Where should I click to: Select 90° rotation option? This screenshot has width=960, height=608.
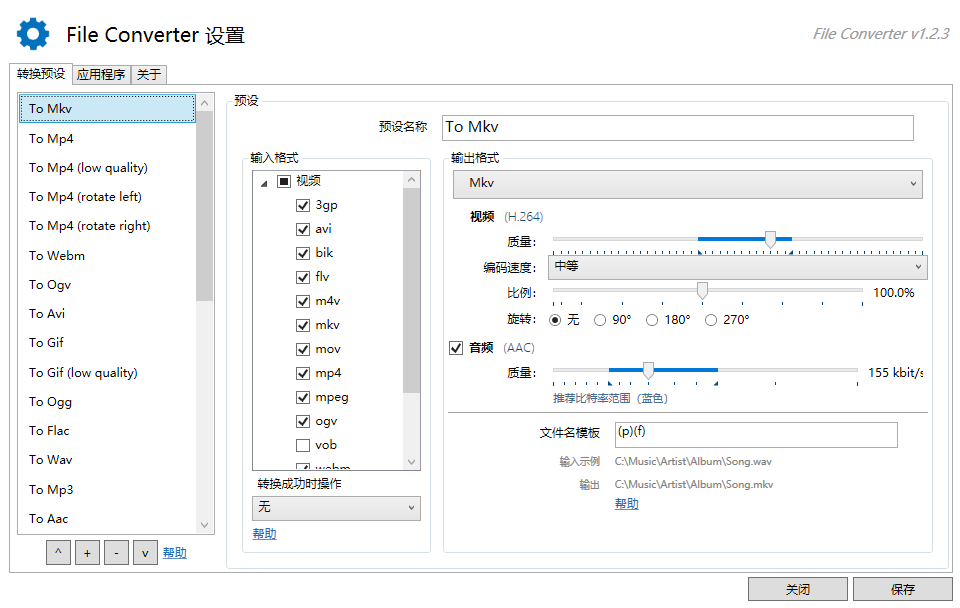[x=600, y=320]
